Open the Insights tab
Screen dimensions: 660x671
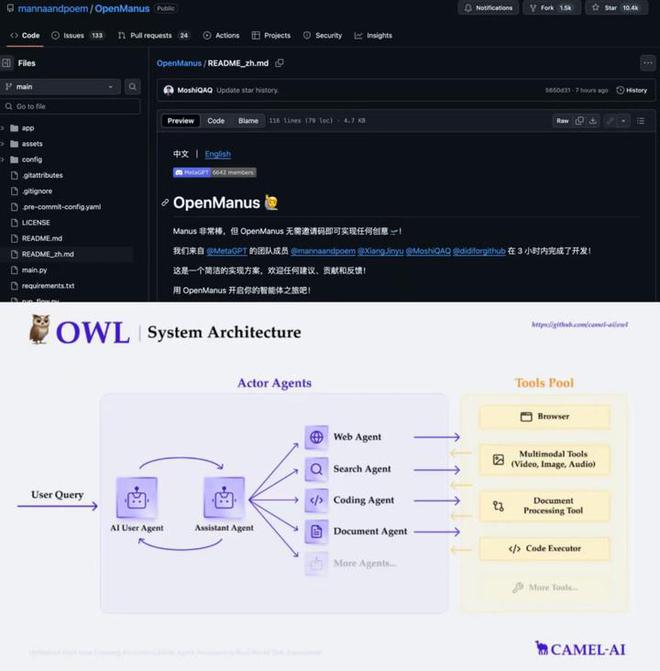[373, 36]
